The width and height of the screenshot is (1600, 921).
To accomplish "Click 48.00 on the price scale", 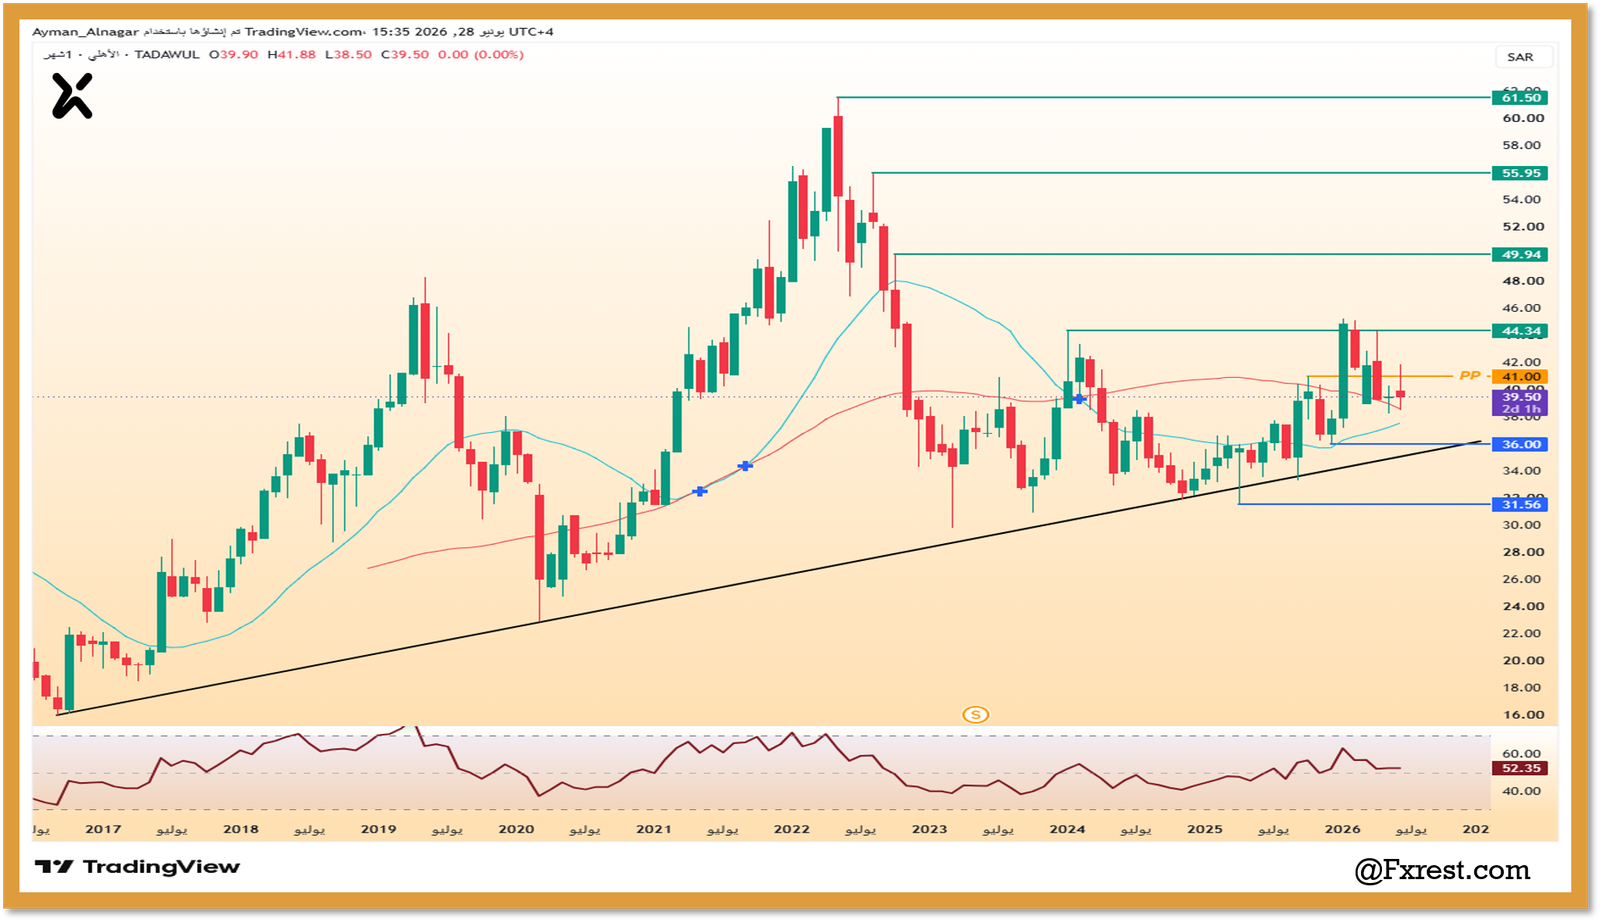I will point(1523,281).
